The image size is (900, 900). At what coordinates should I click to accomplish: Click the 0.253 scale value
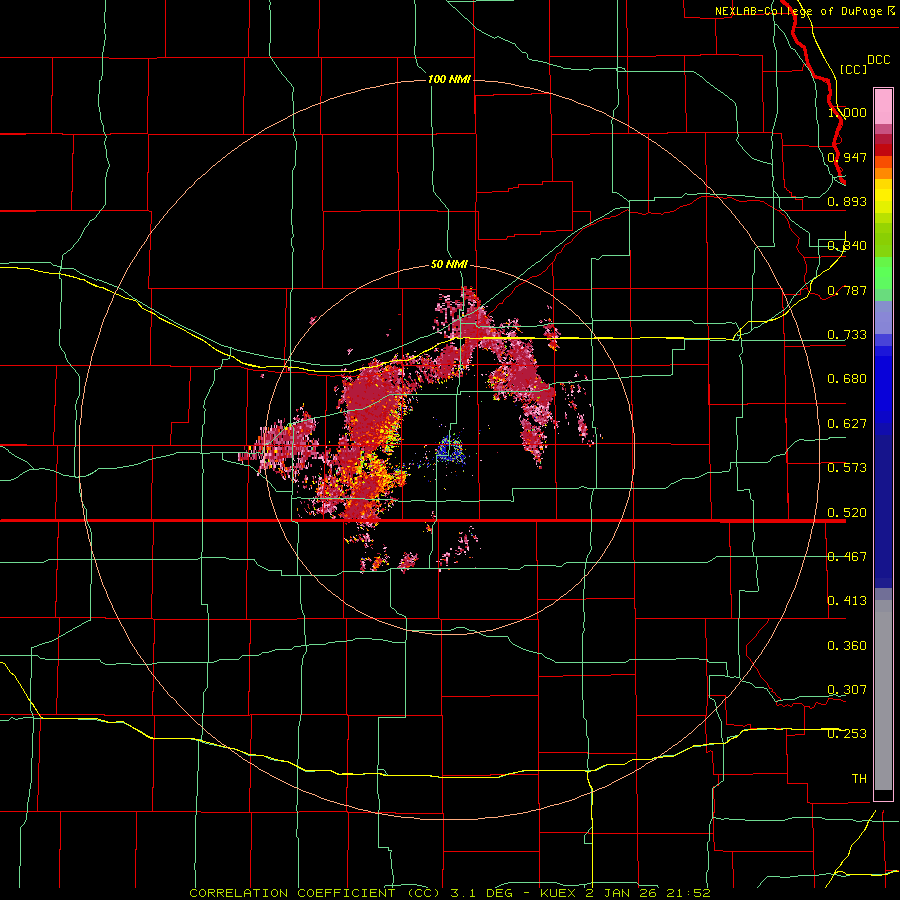(x=847, y=734)
